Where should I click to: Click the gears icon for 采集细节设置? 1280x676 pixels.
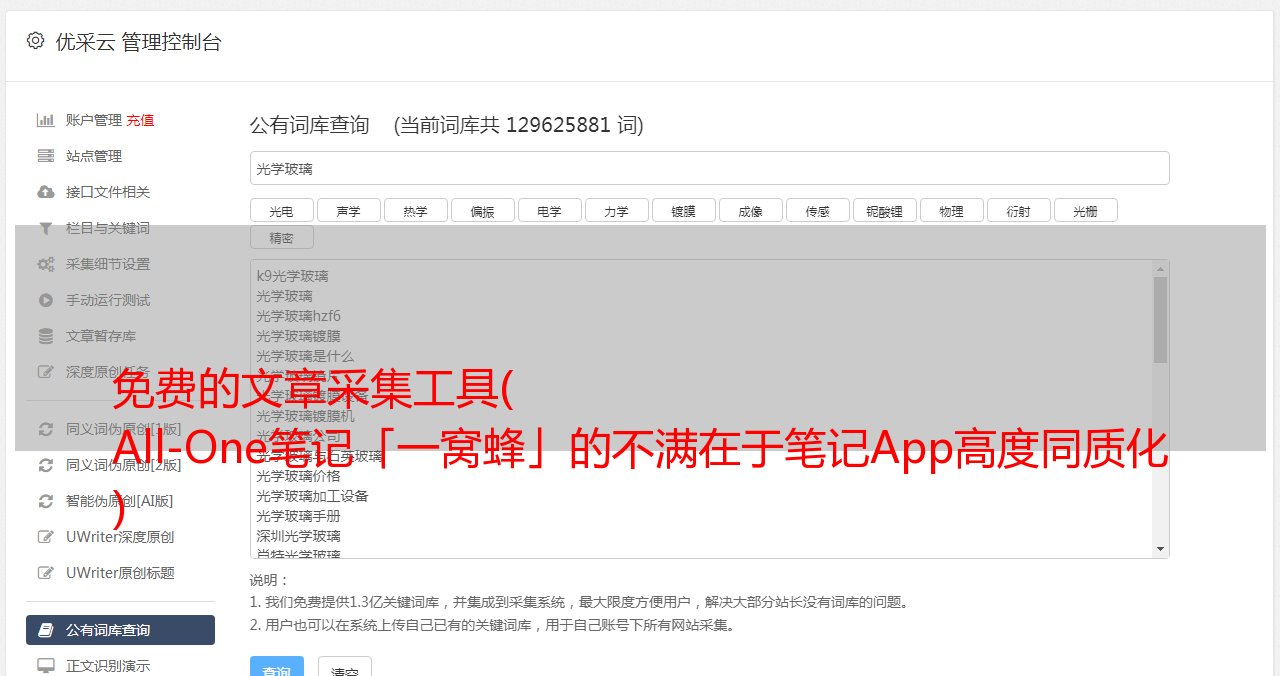pos(46,264)
